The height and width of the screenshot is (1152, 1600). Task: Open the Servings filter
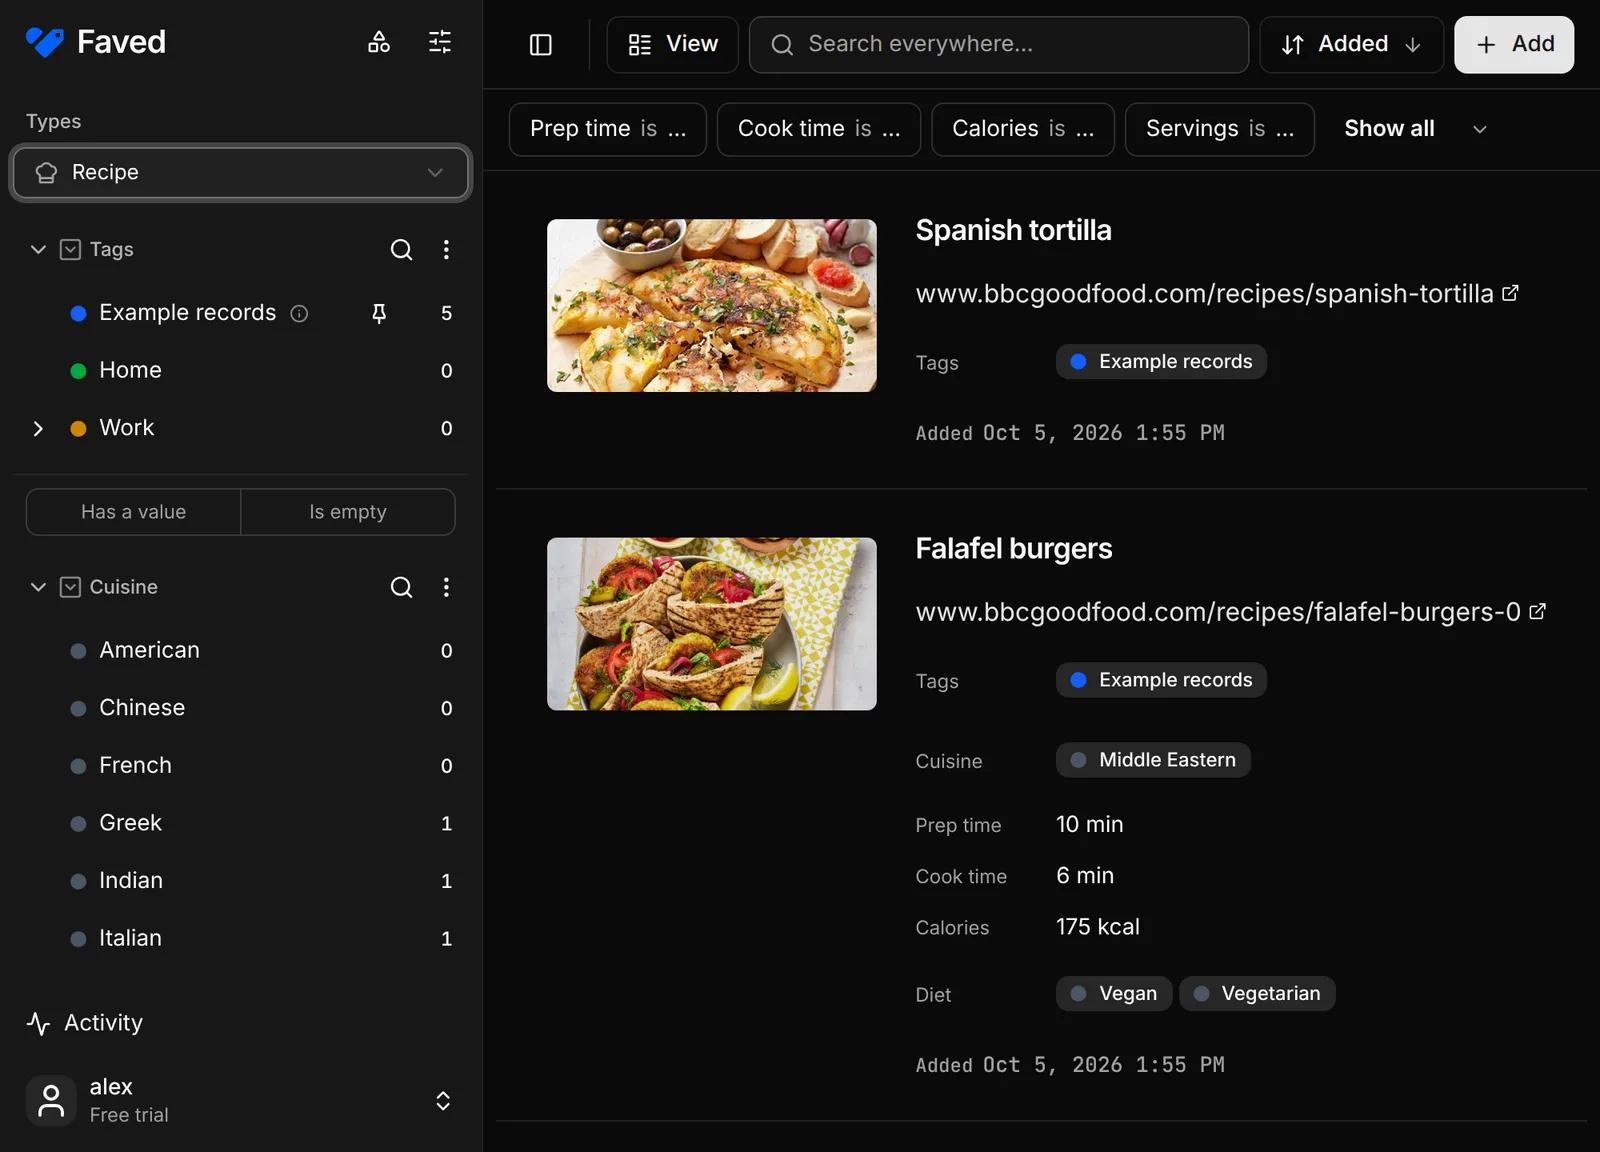tap(1220, 129)
